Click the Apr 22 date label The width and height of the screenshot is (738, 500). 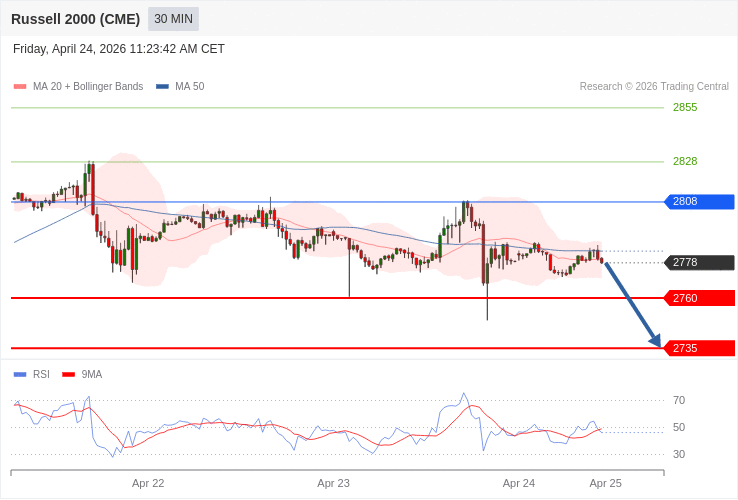click(x=148, y=483)
